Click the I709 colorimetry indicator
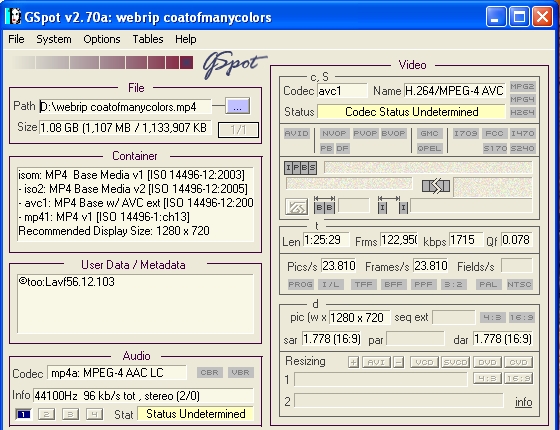The width and height of the screenshot is (560, 430). tap(465, 134)
